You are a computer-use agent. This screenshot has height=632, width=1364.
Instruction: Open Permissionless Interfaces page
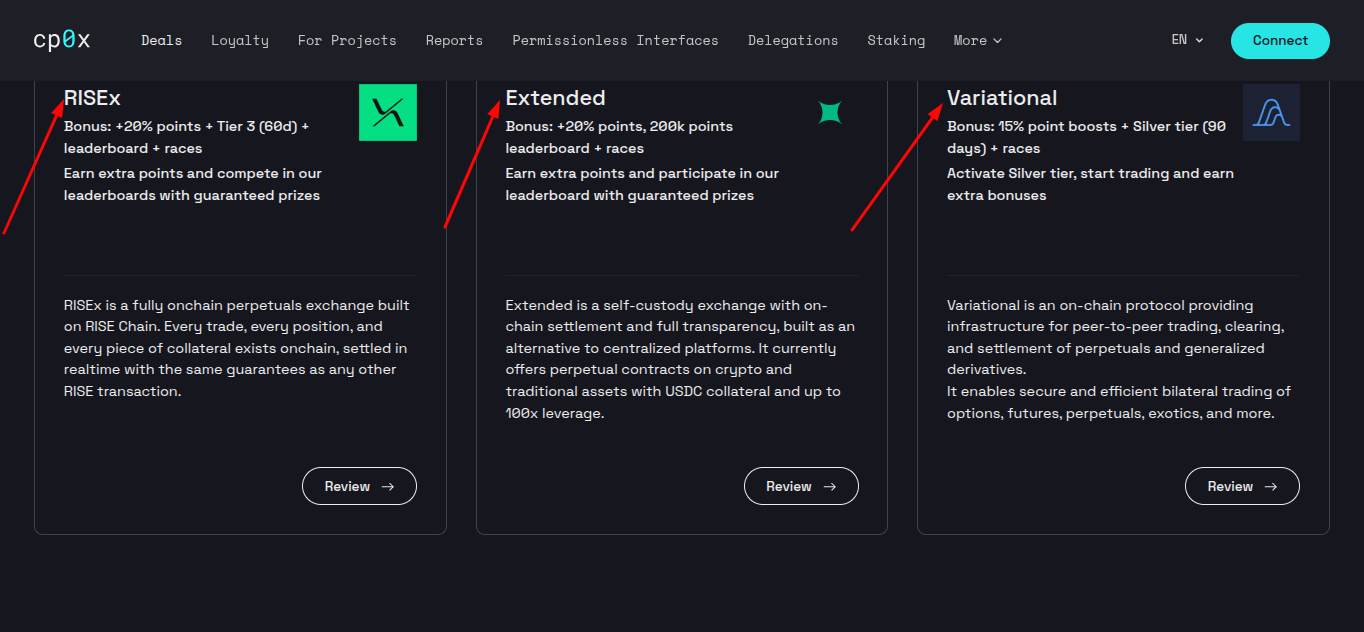[615, 40]
